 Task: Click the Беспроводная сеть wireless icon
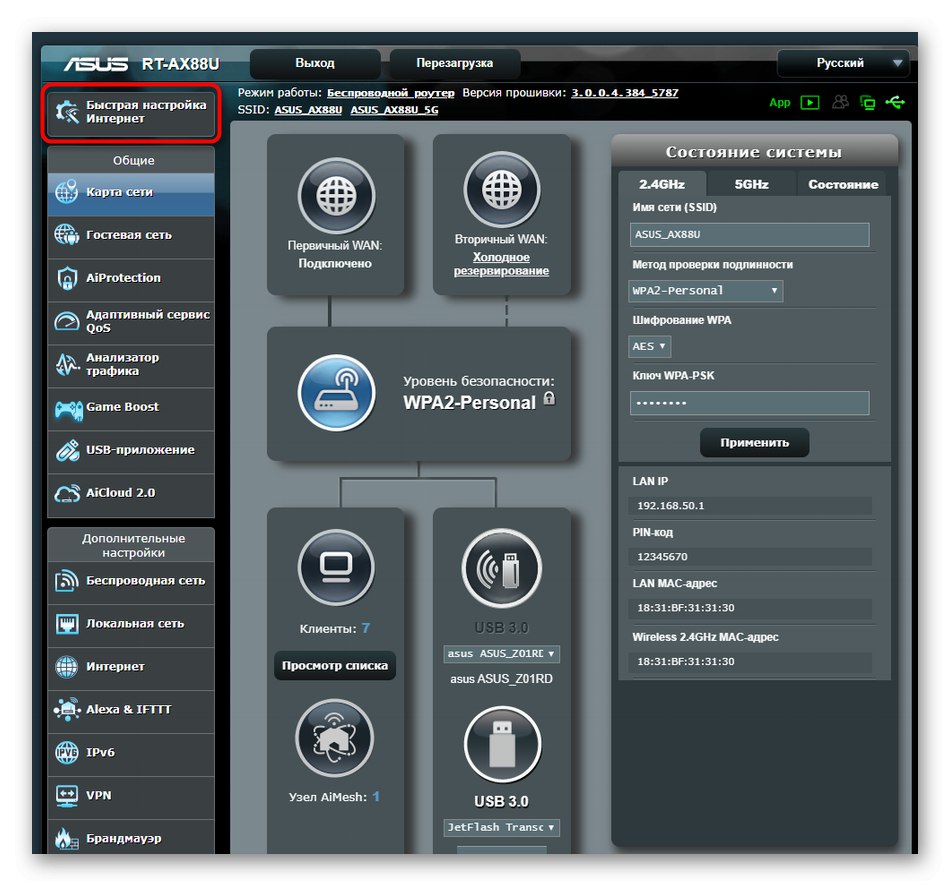tap(67, 581)
